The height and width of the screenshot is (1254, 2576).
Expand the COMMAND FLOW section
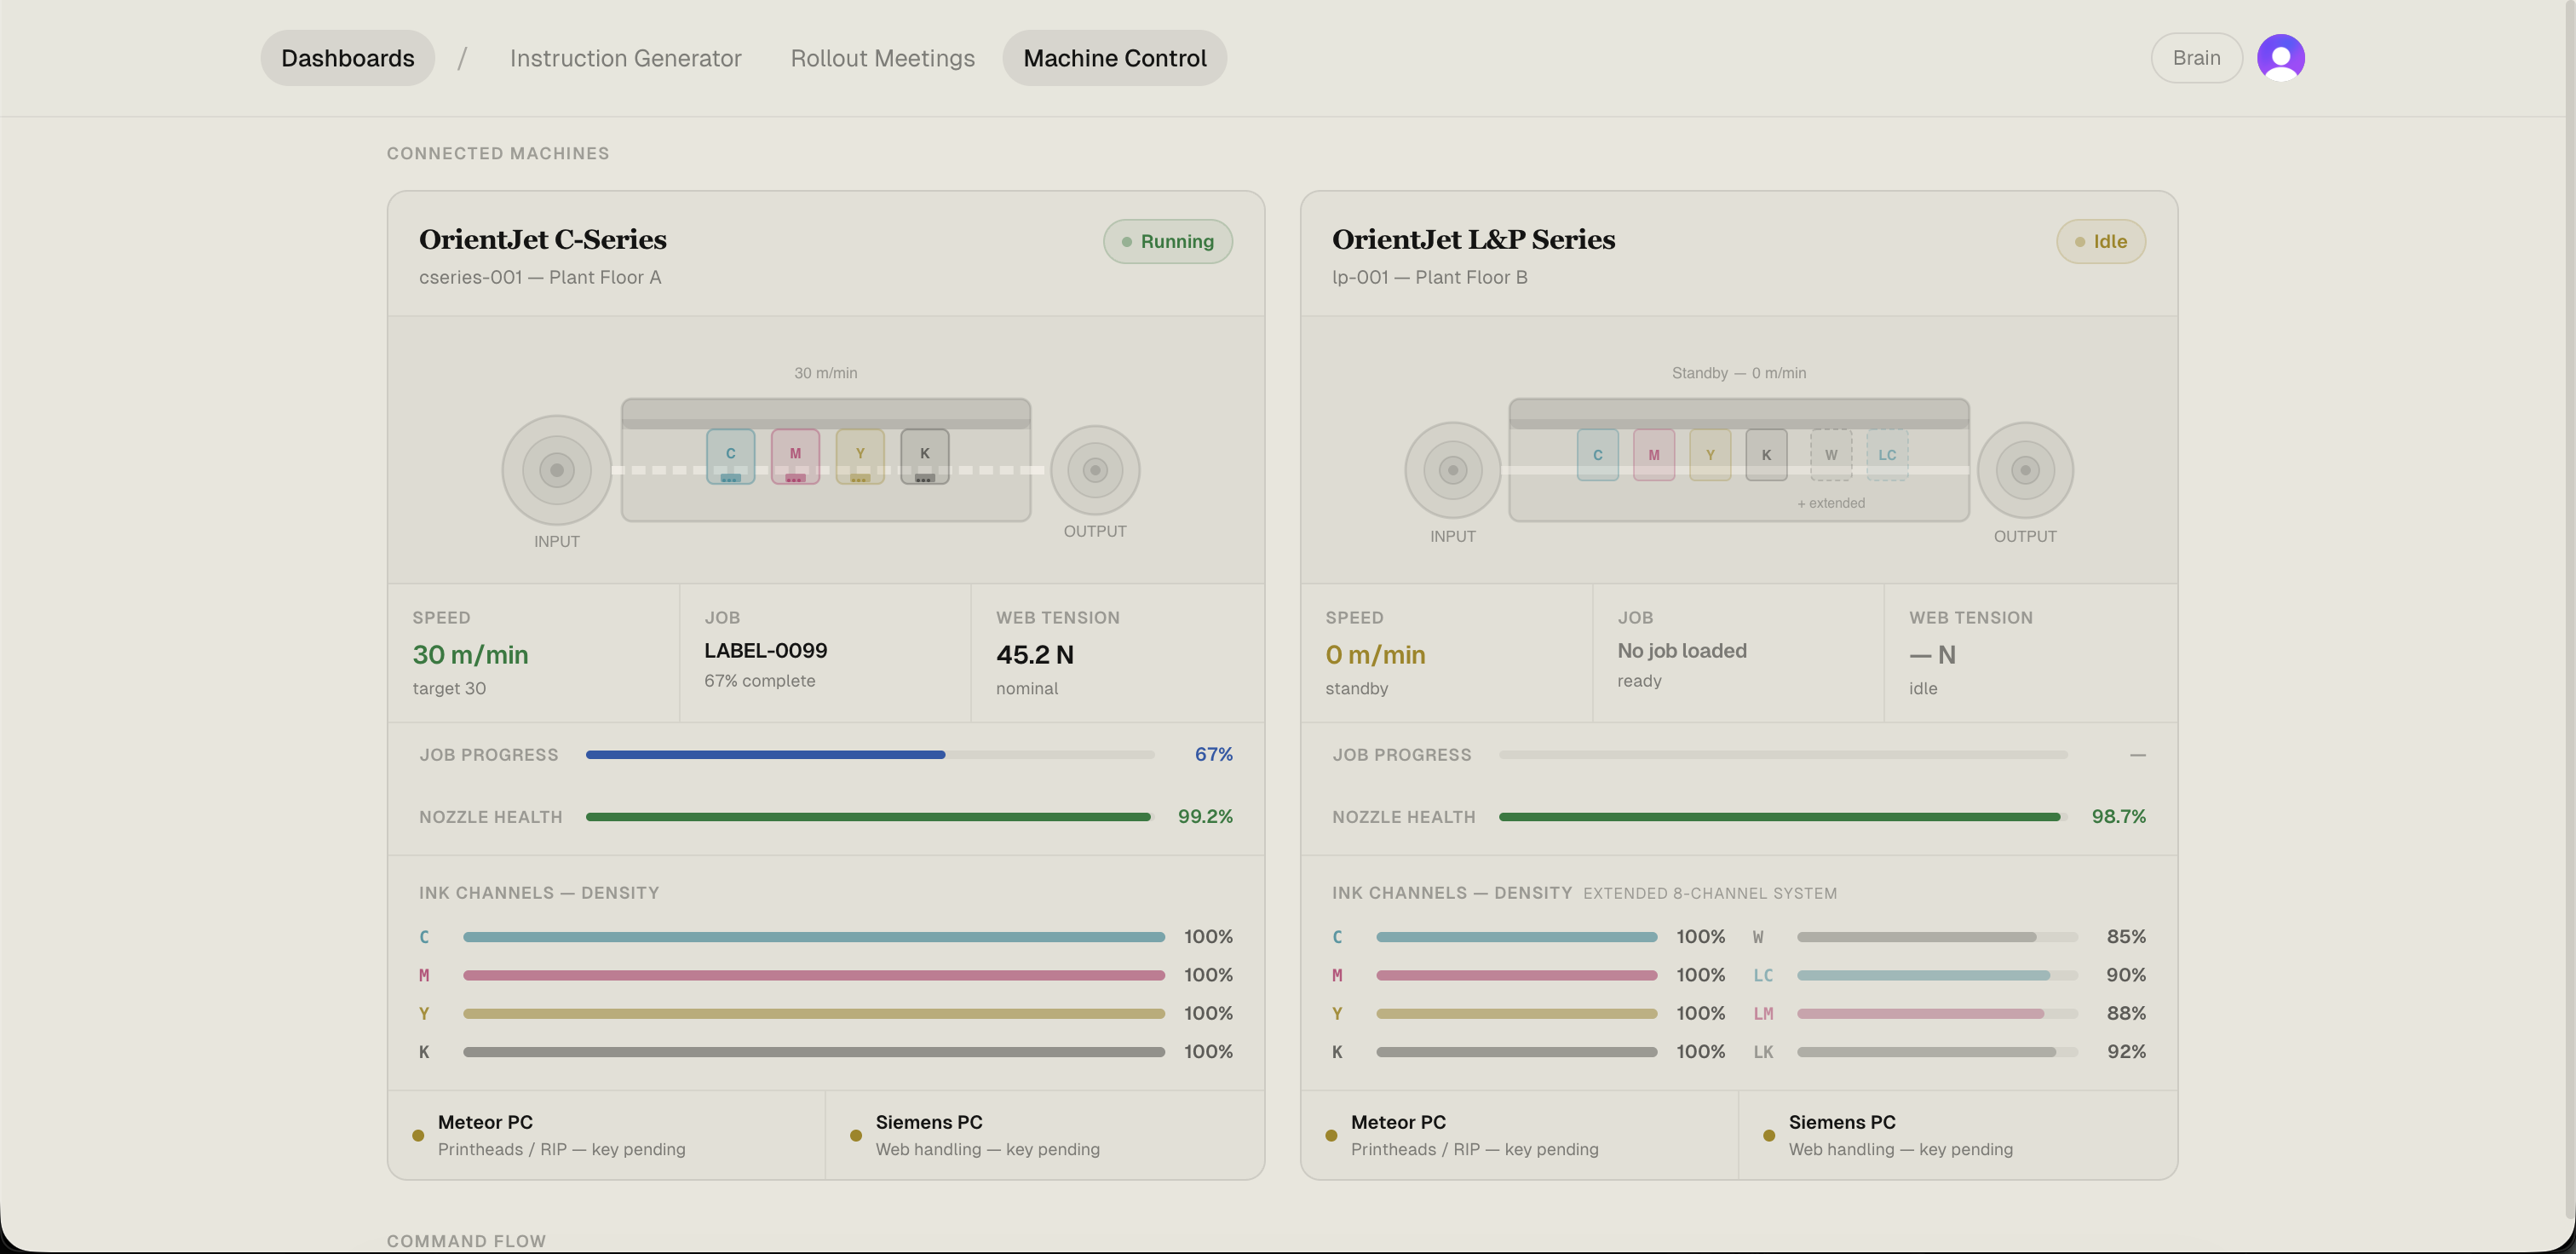tap(466, 1240)
